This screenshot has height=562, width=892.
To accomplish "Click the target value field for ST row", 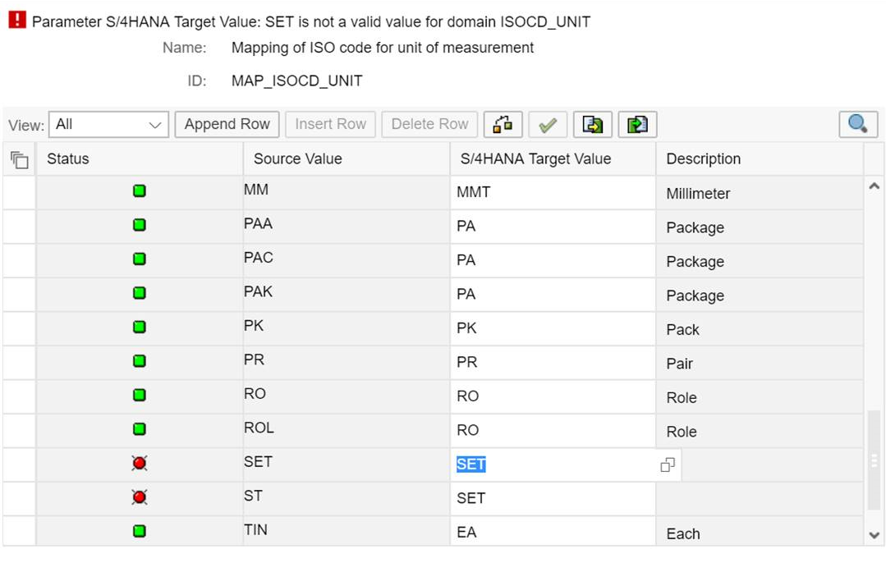I will click(x=553, y=499).
